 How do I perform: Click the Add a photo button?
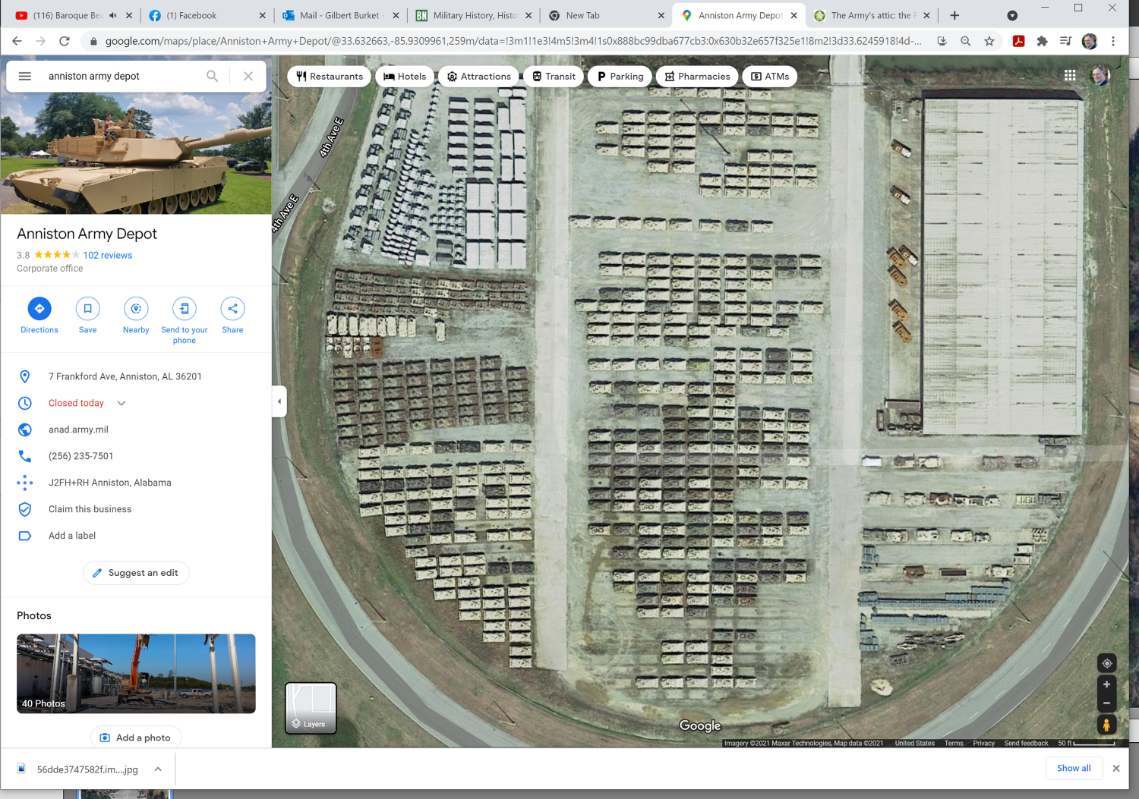[136, 737]
